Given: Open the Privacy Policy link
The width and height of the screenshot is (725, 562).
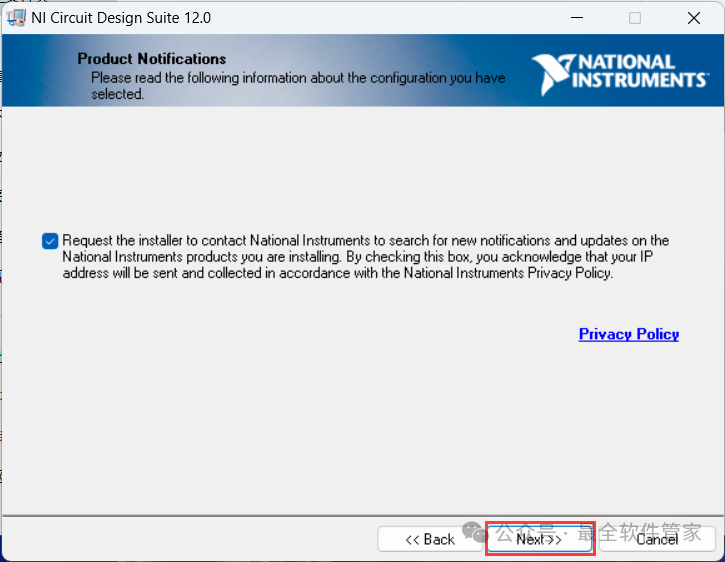Looking at the screenshot, I should click(628, 334).
